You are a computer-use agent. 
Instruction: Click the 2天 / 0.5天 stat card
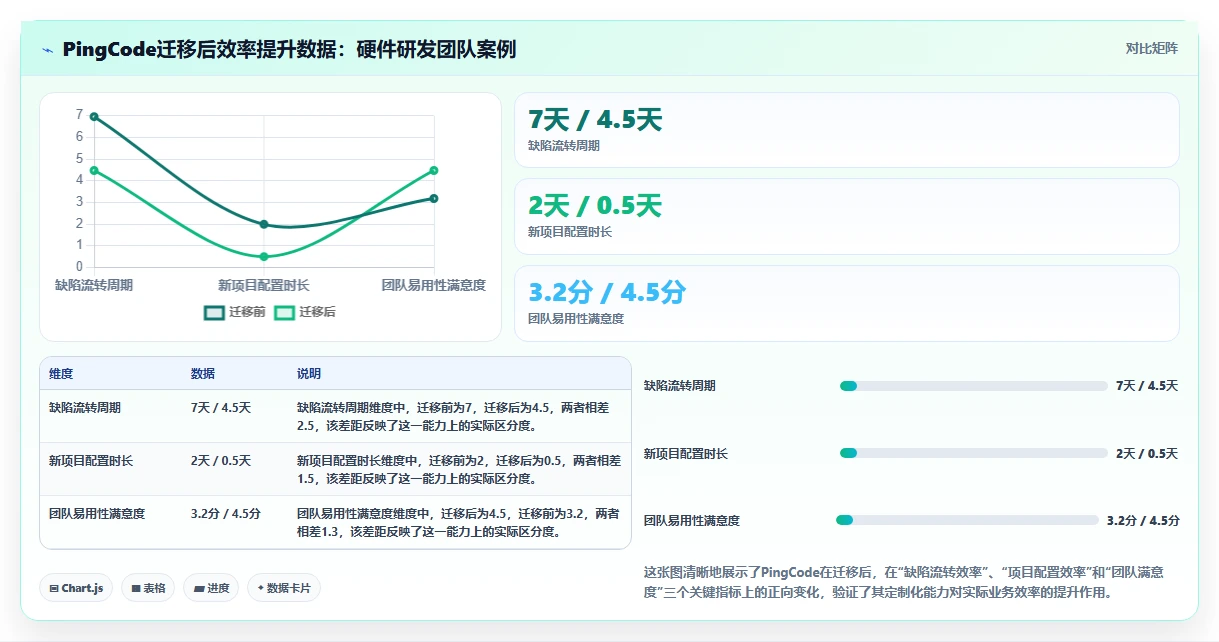[846, 216]
